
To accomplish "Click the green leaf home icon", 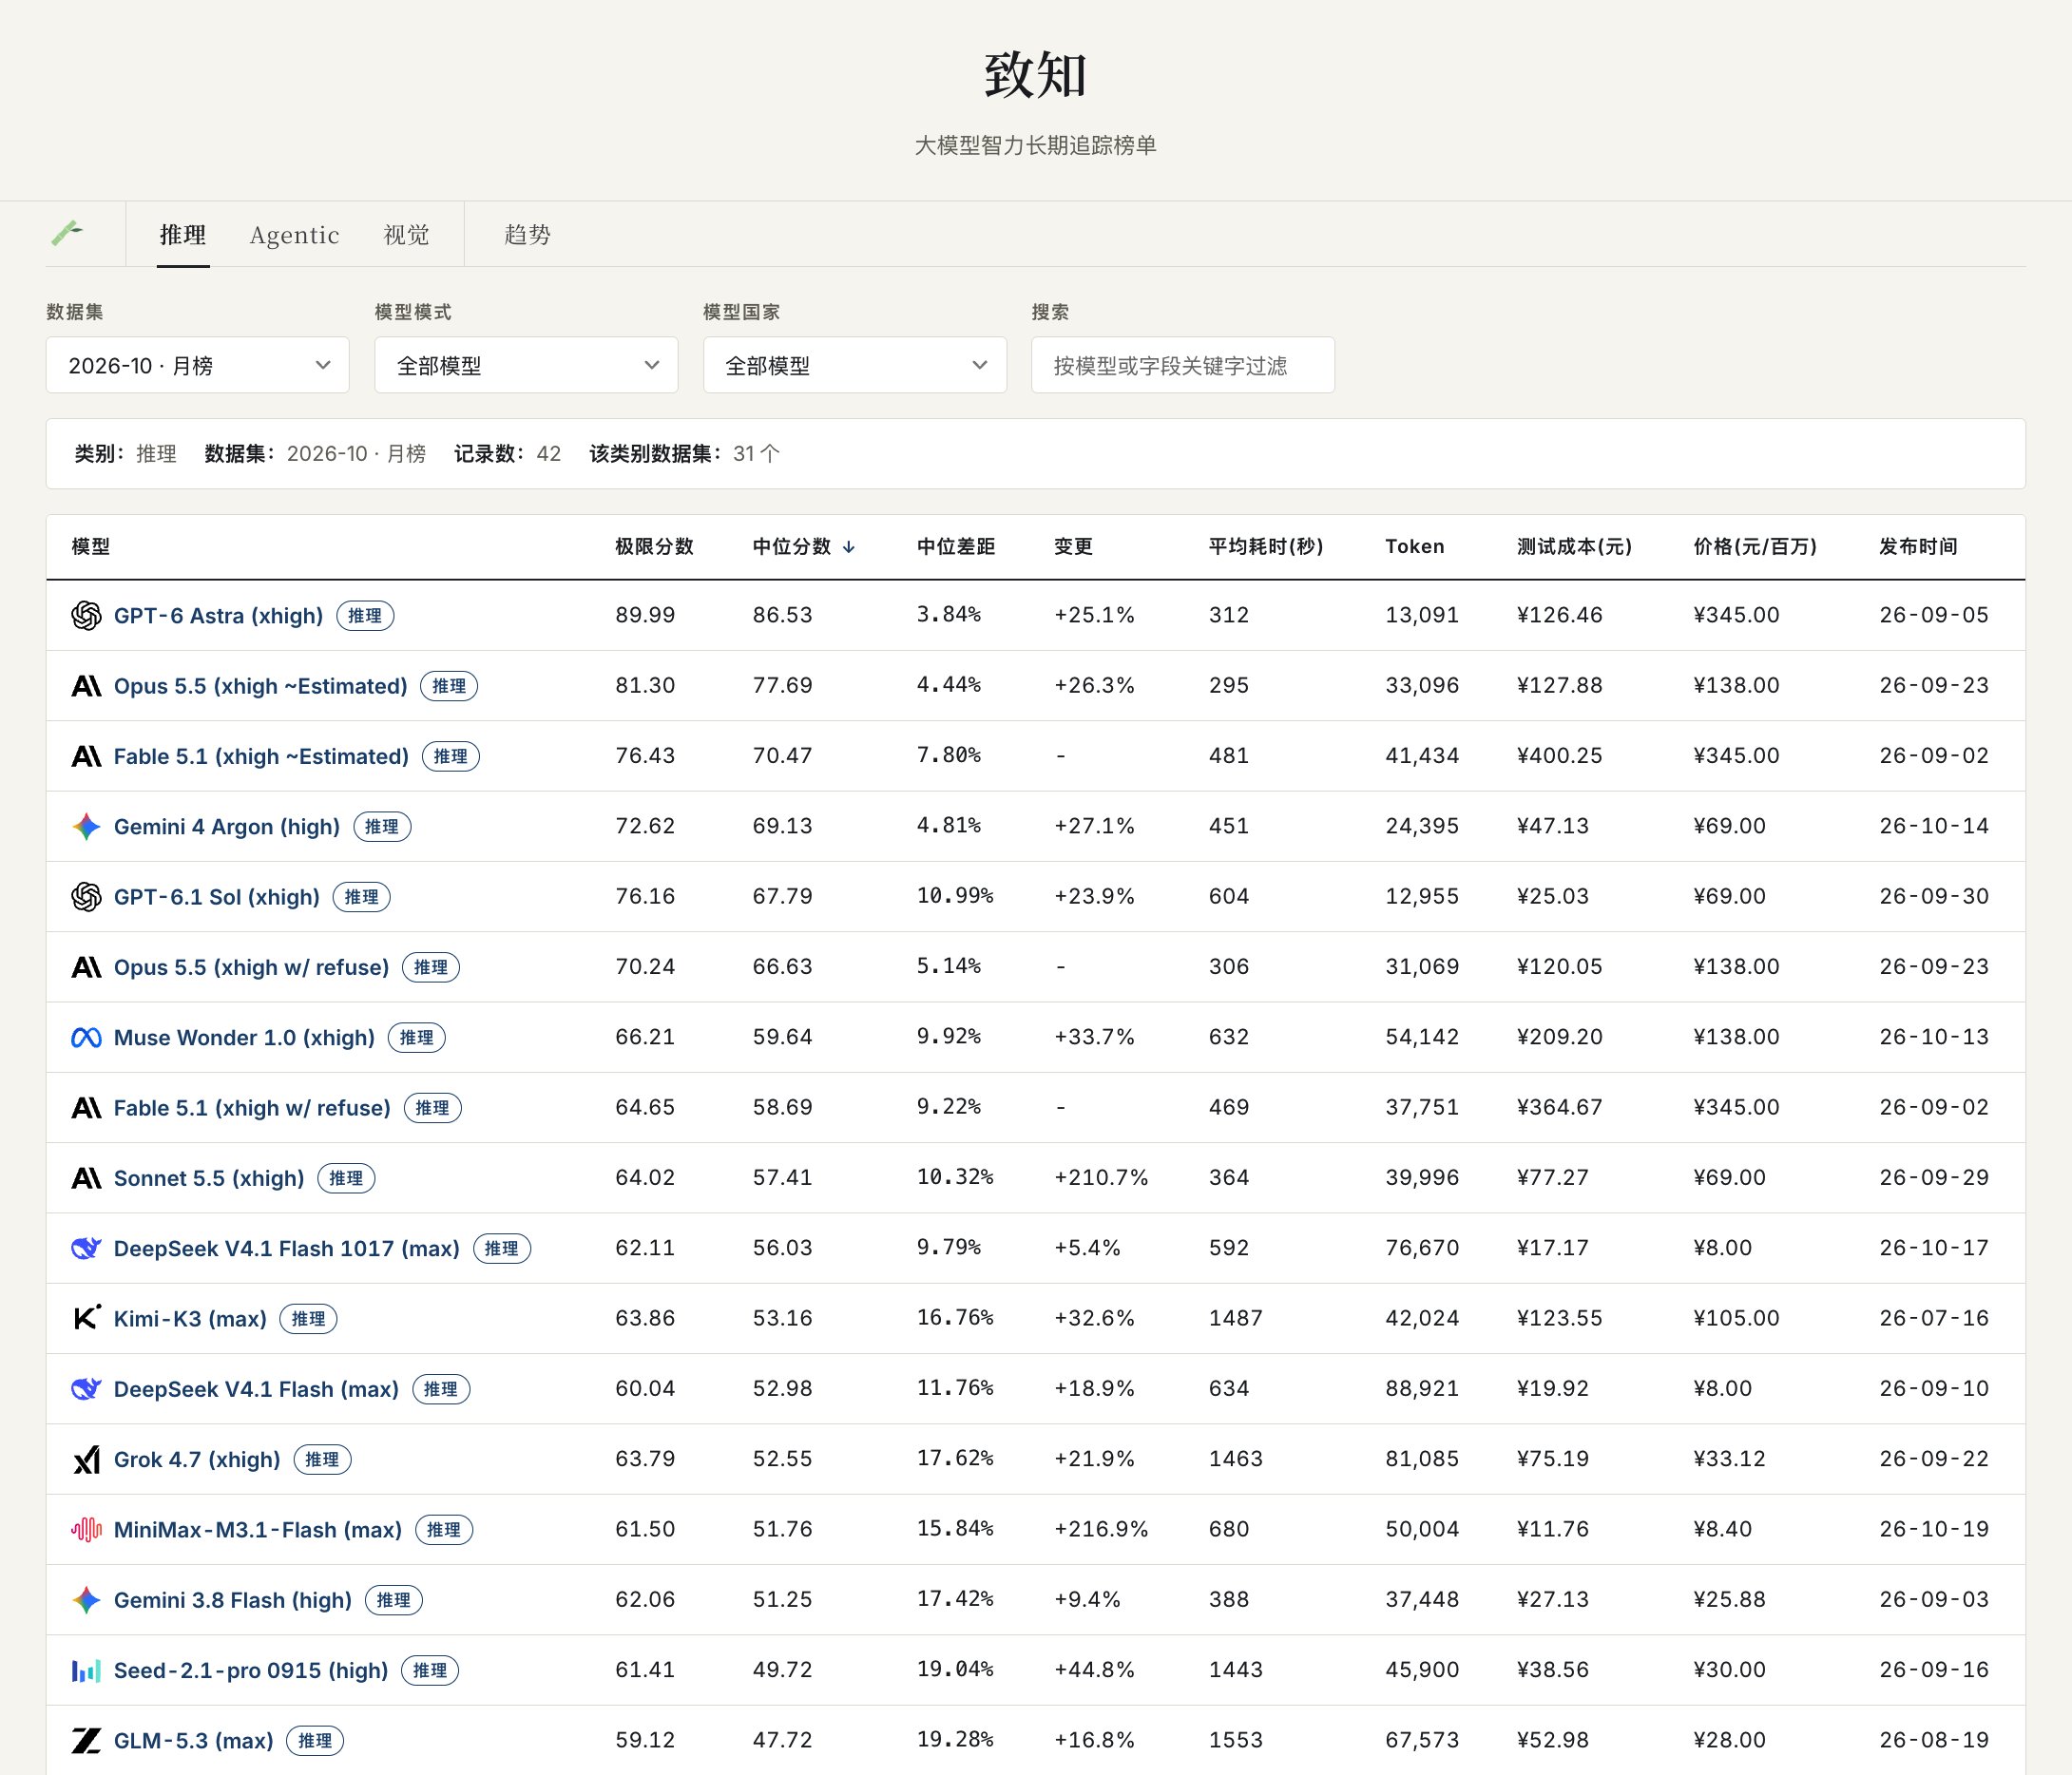I will coord(67,233).
